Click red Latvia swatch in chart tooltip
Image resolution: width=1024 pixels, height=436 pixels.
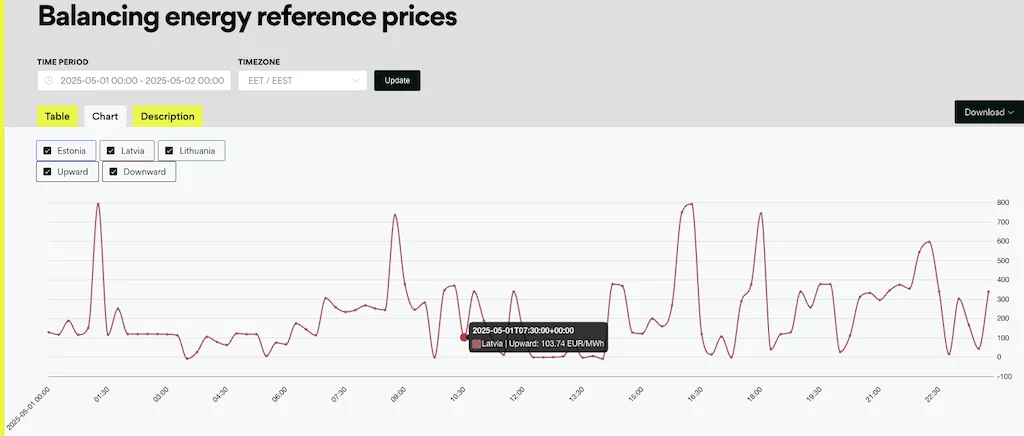tap(477, 344)
